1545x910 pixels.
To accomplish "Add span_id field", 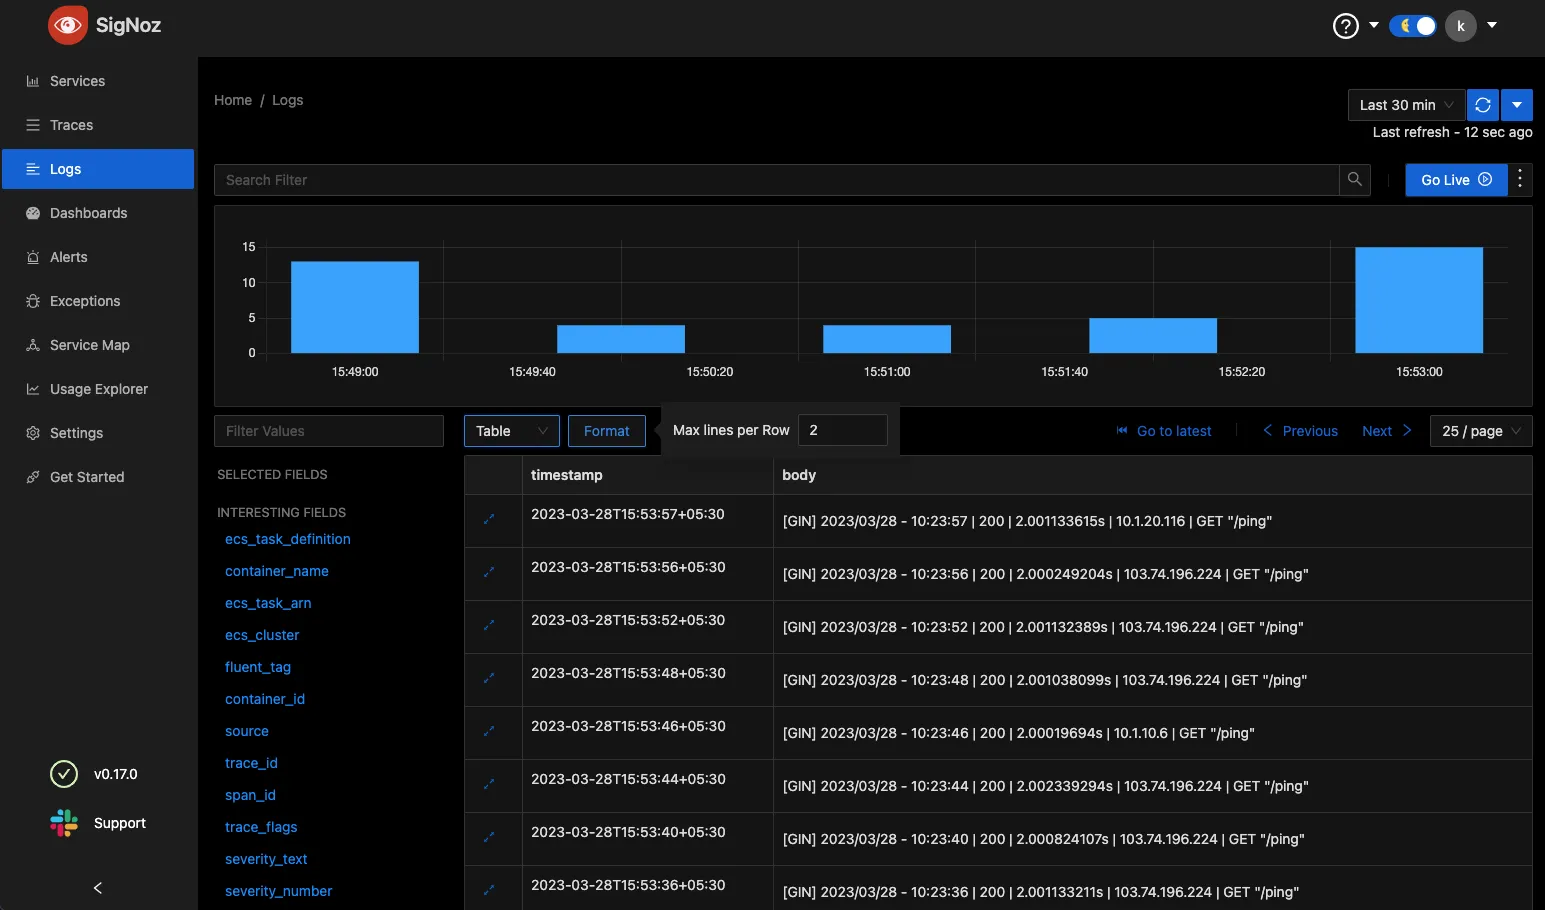I will pyautogui.click(x=250, y=795).
